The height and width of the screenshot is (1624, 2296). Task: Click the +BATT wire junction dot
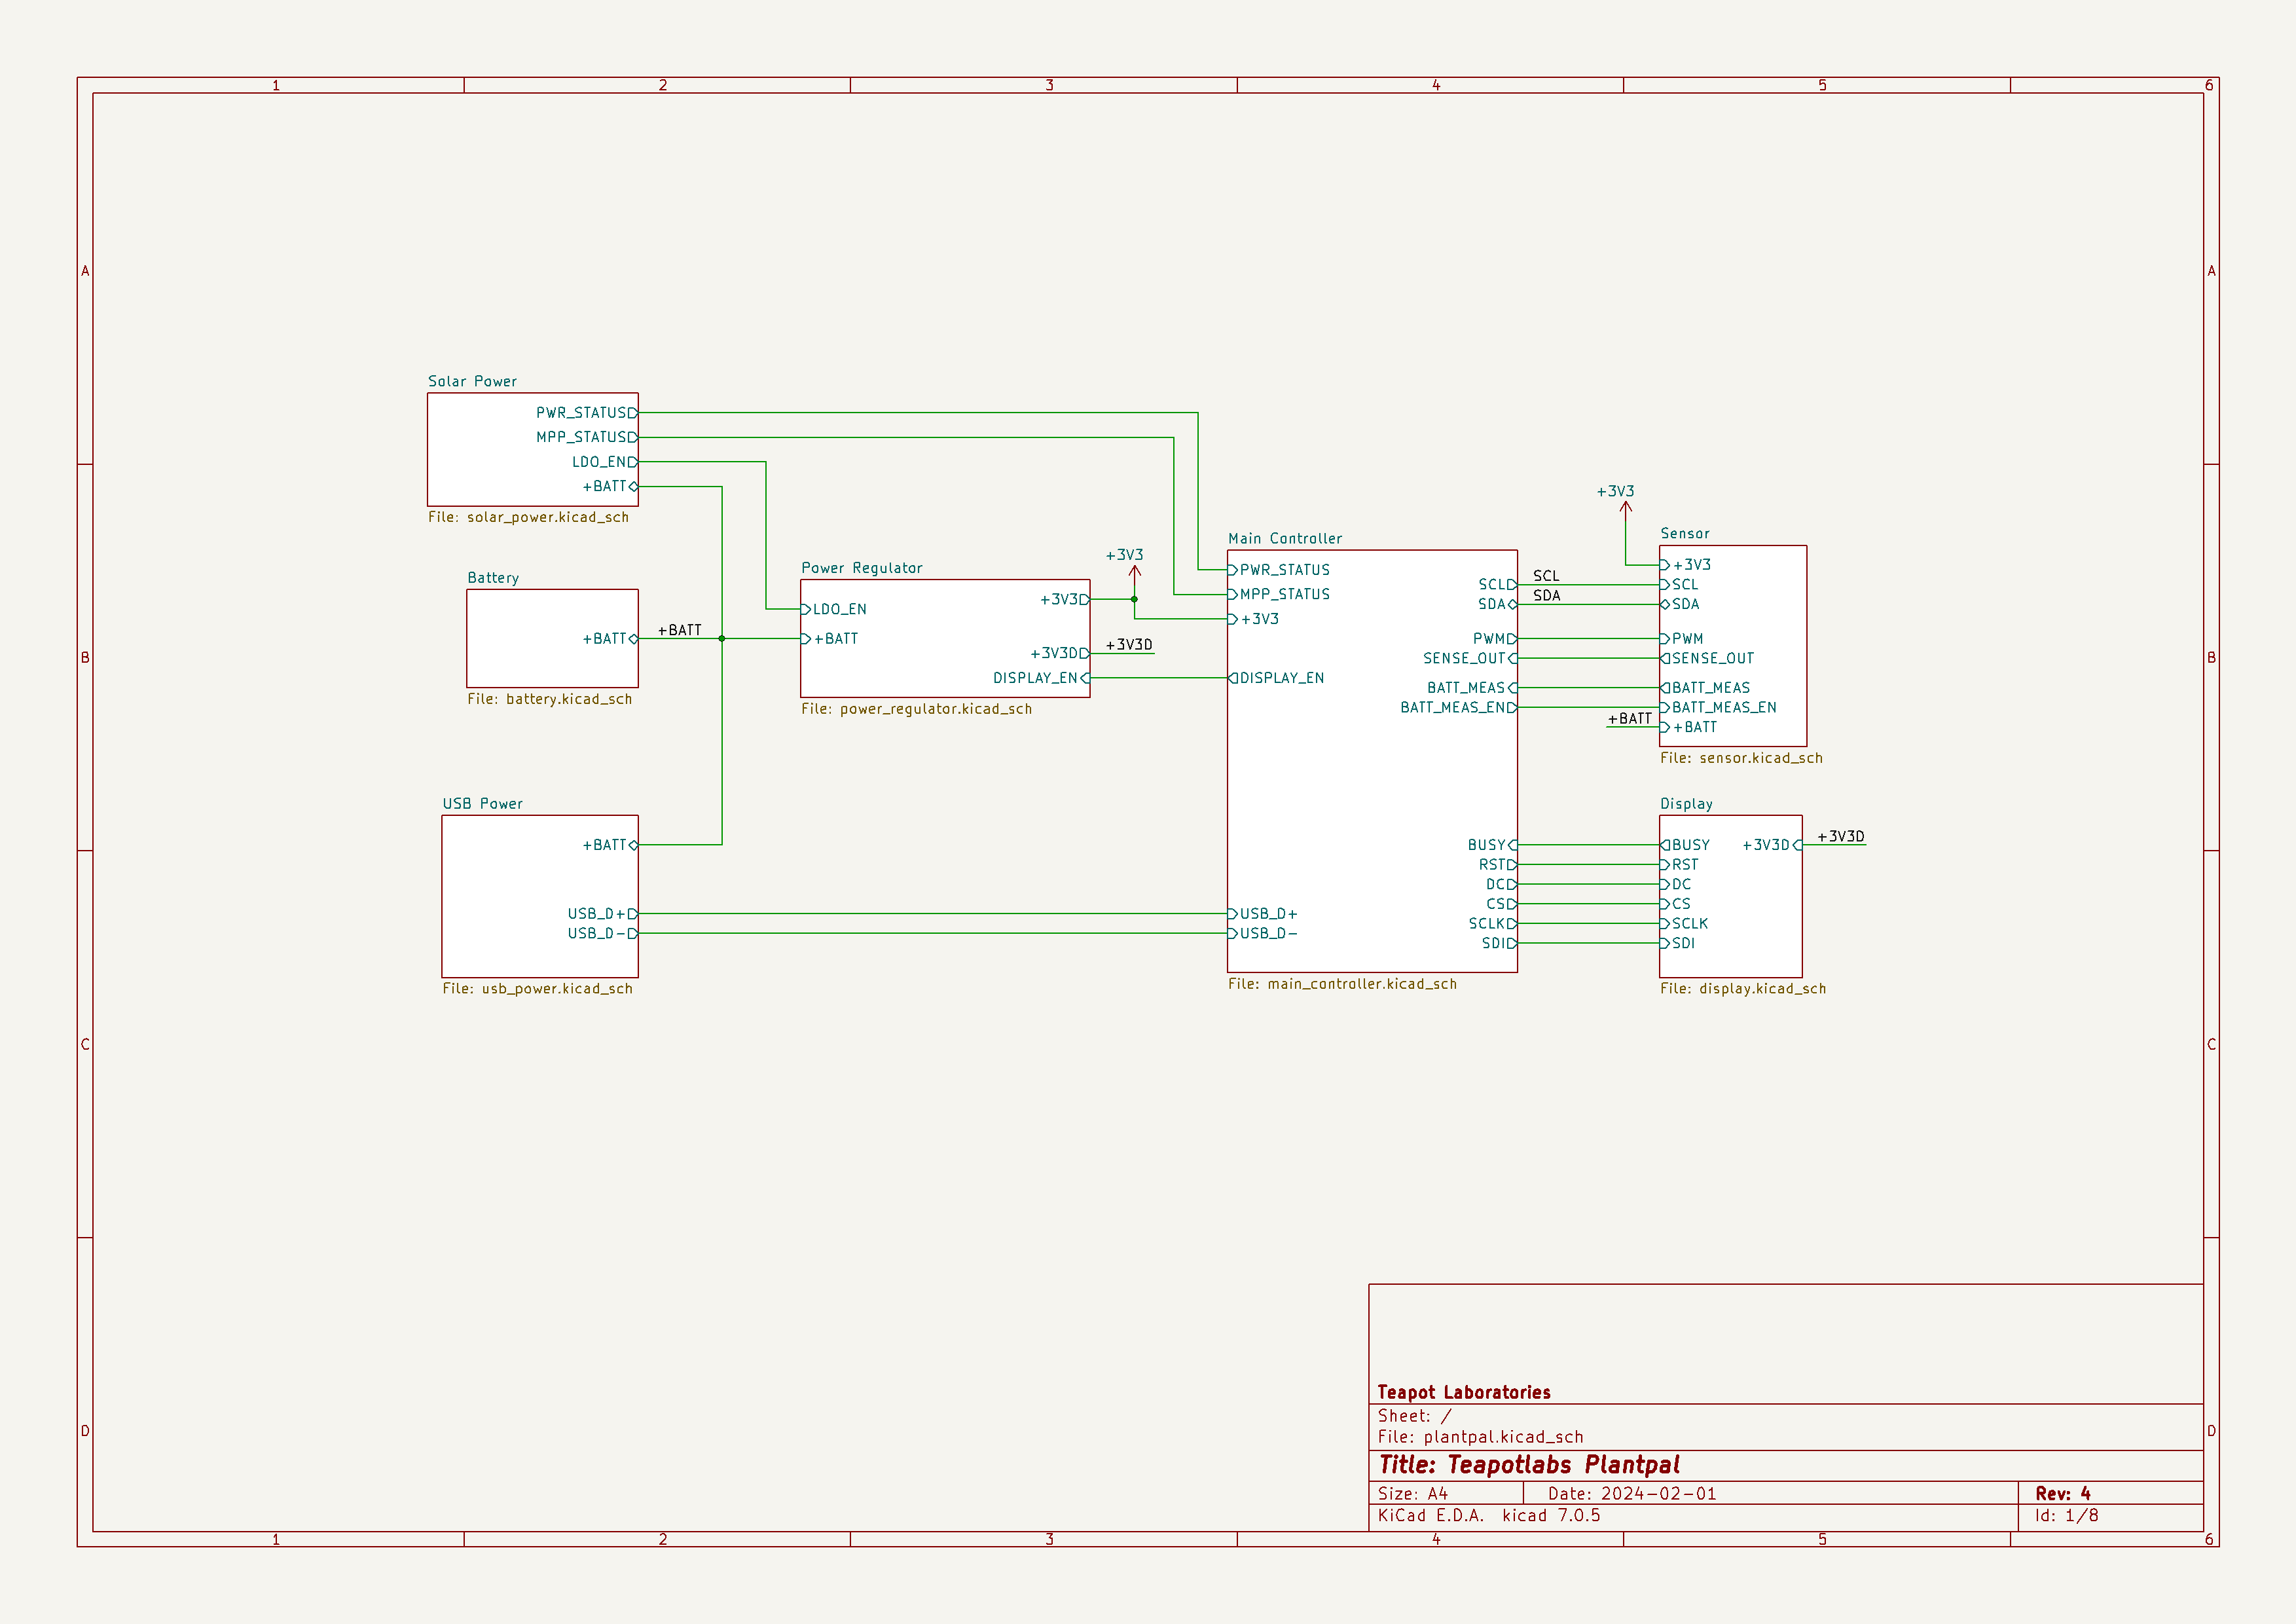(722, 638)
